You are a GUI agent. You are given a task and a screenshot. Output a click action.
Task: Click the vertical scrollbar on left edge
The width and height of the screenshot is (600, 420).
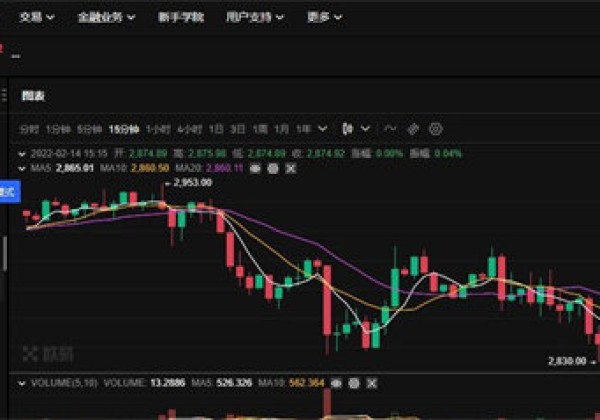[x=5, y=254]
